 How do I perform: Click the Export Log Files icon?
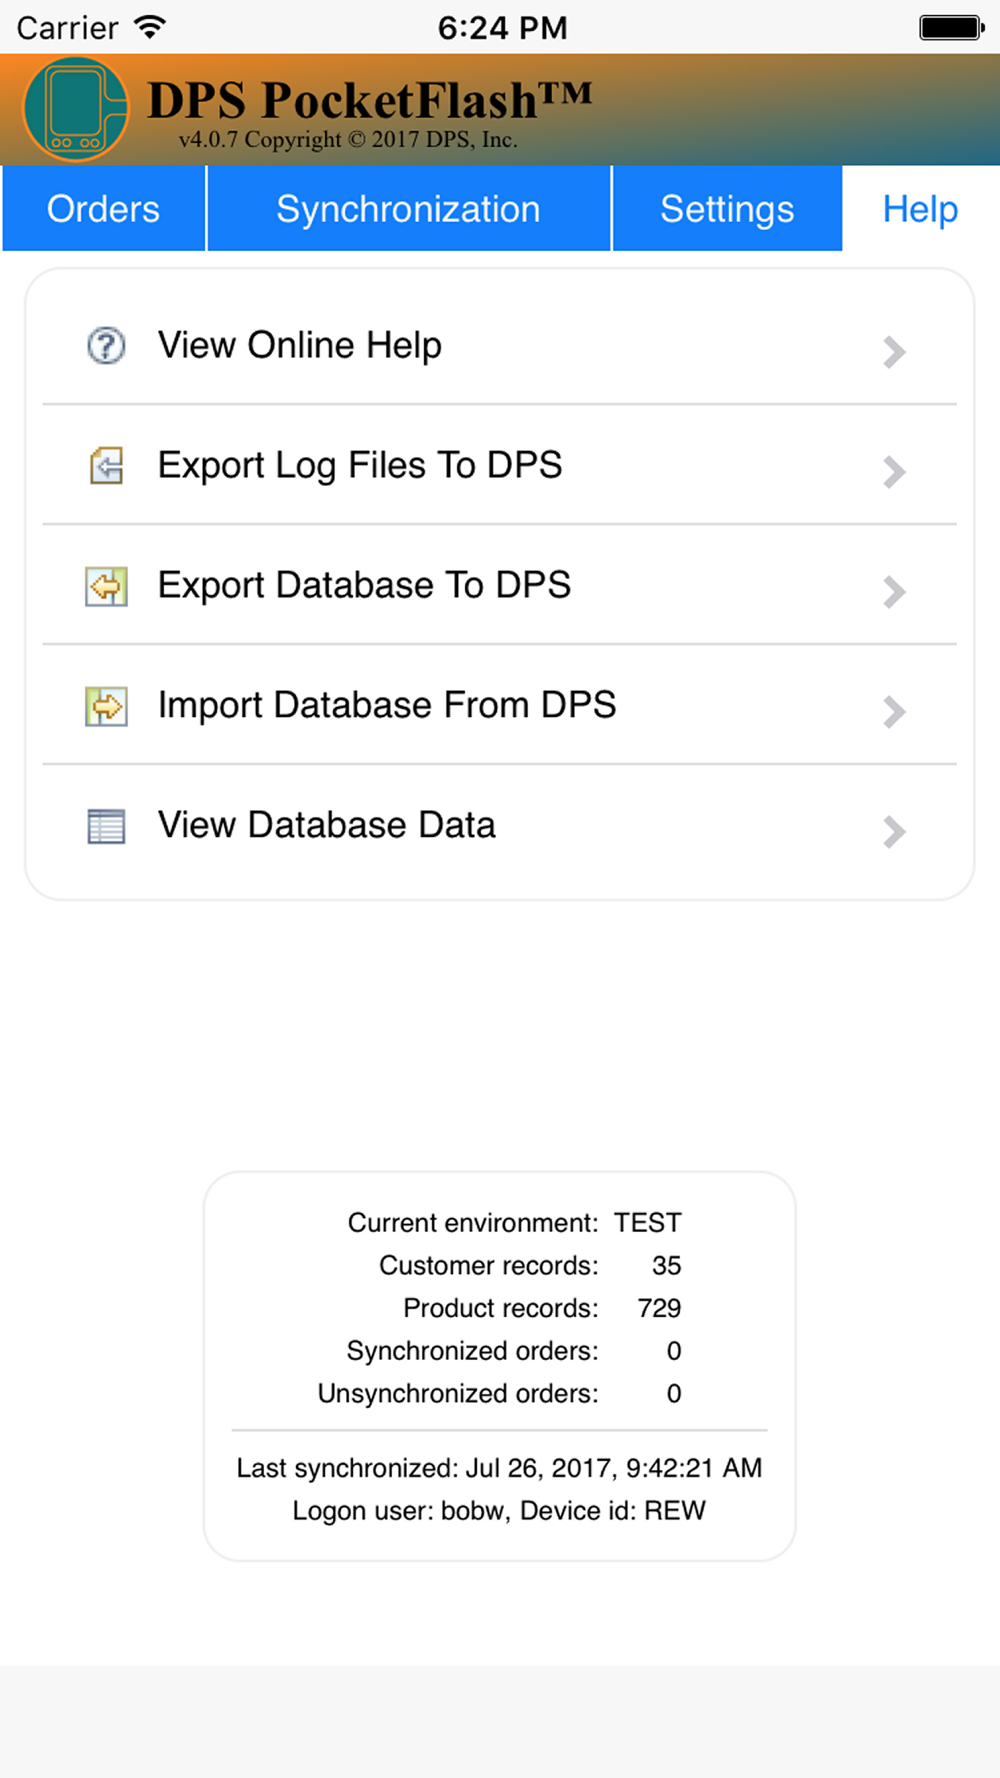[x=106, y=466]
